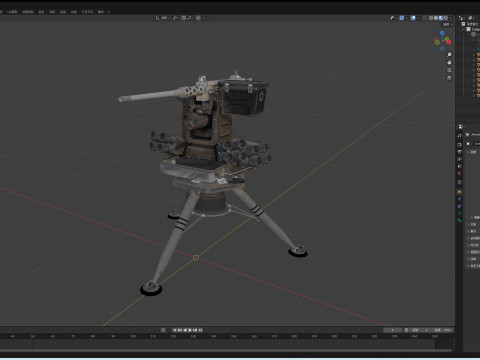Open the snapping options dropdown
Image resolution: width=480 pixels, height=360 pixels.
coord(190,18)
